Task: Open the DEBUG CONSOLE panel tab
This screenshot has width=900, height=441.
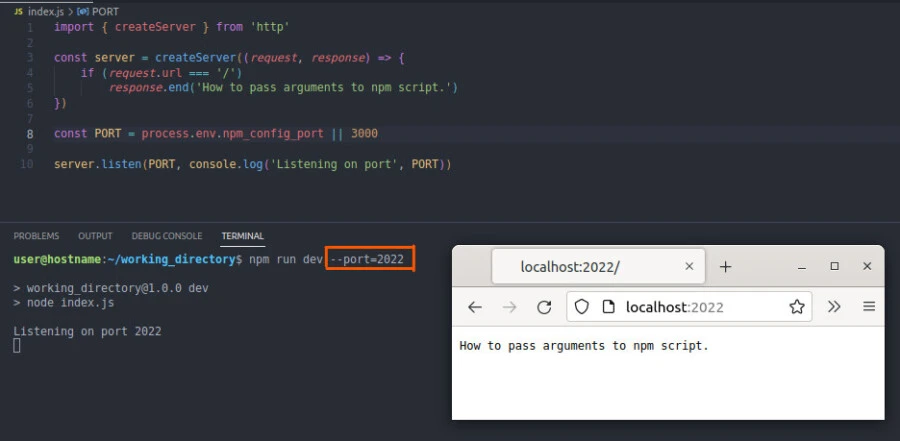Action: [166, 236]
